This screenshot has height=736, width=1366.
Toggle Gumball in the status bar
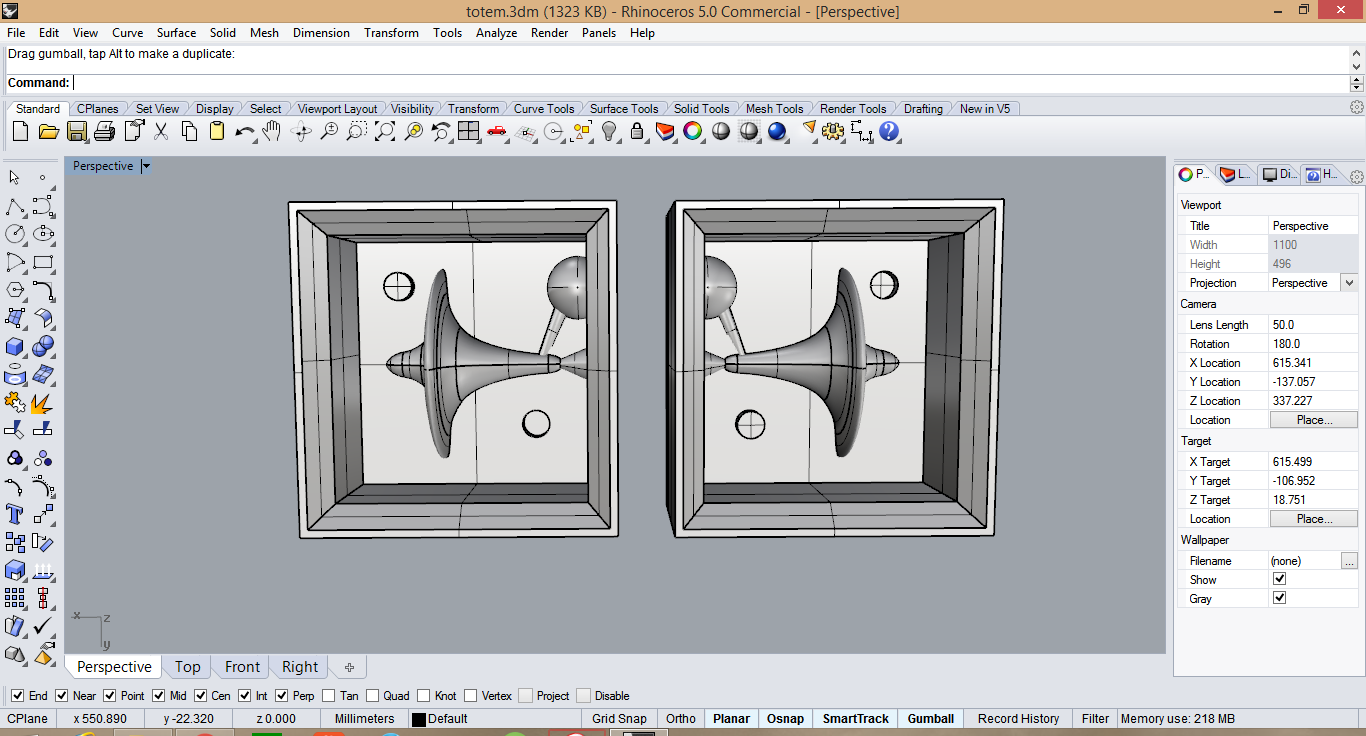point(931,719)
